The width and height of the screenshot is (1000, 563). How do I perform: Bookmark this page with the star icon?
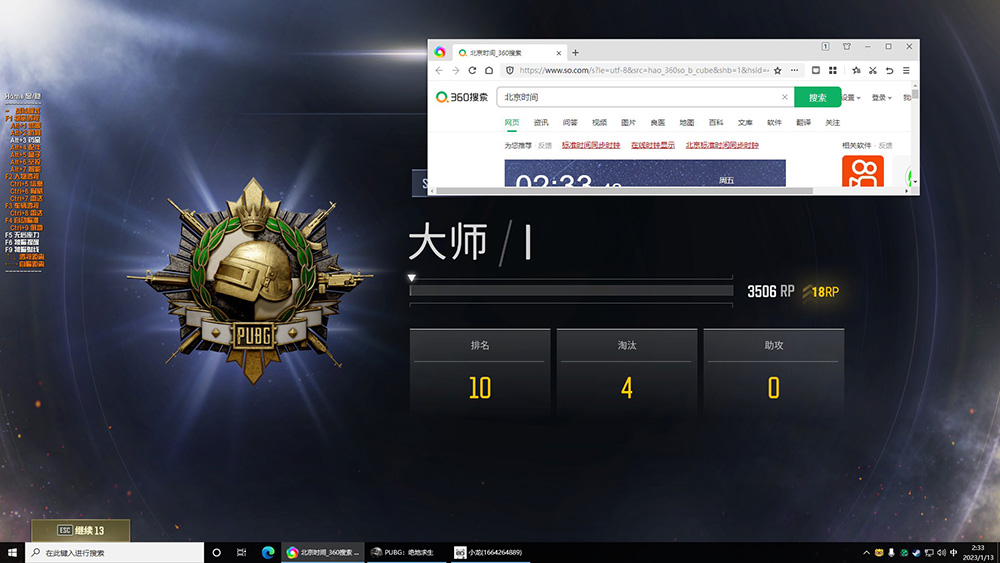coord(778,71)
